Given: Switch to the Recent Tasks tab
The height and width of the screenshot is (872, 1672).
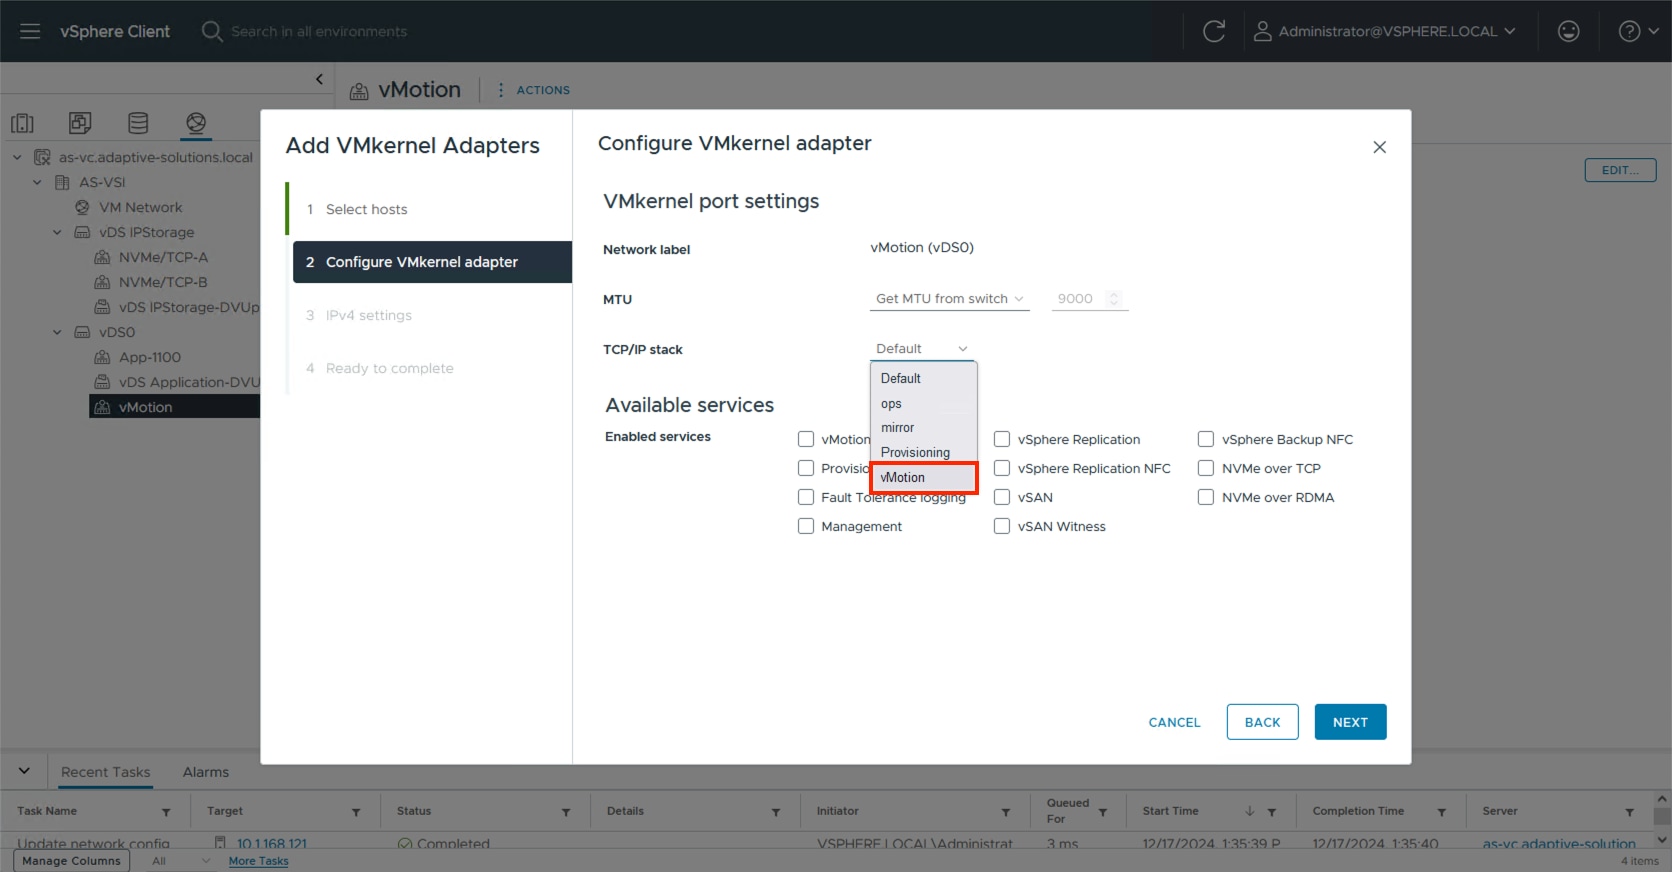Looking at the screenshot, I should tap(105, 772).
